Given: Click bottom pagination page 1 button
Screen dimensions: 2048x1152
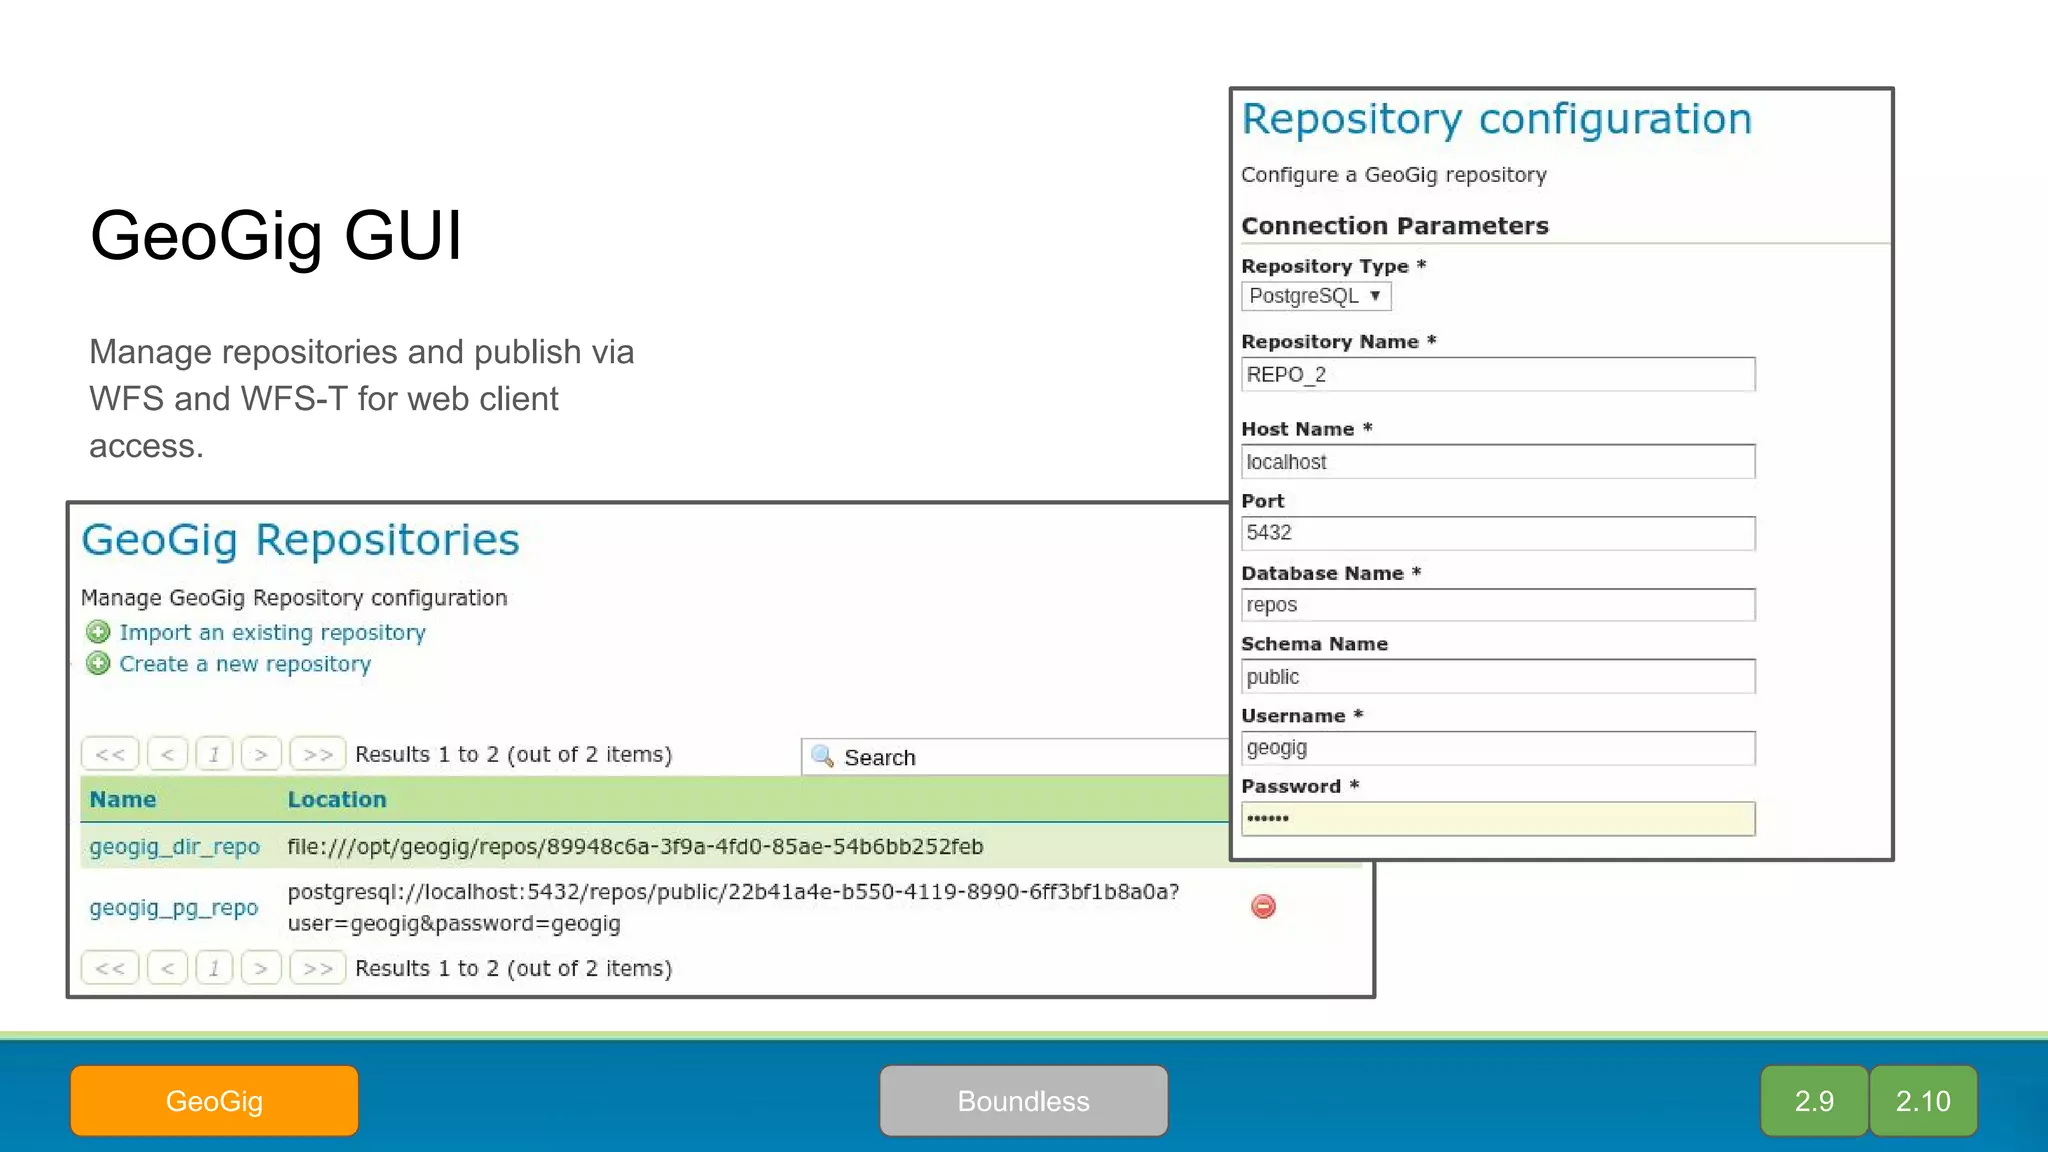Looking at the screenshot, I should point(214,968).
